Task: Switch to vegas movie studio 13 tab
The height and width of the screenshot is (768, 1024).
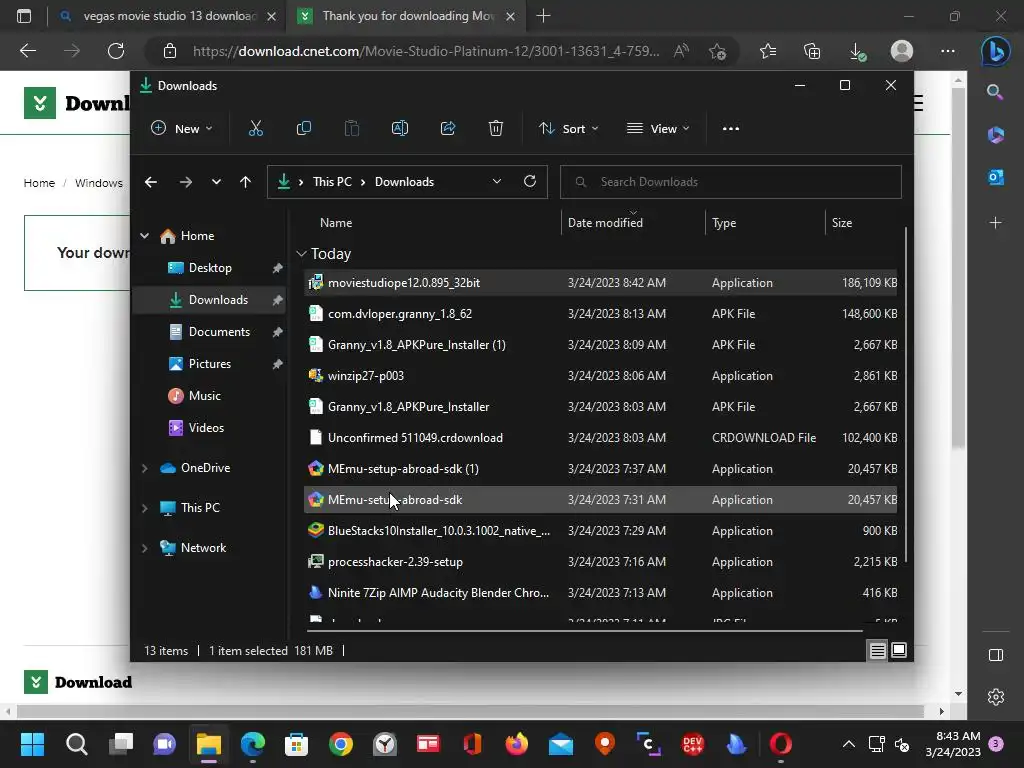Action: point(169,16)
